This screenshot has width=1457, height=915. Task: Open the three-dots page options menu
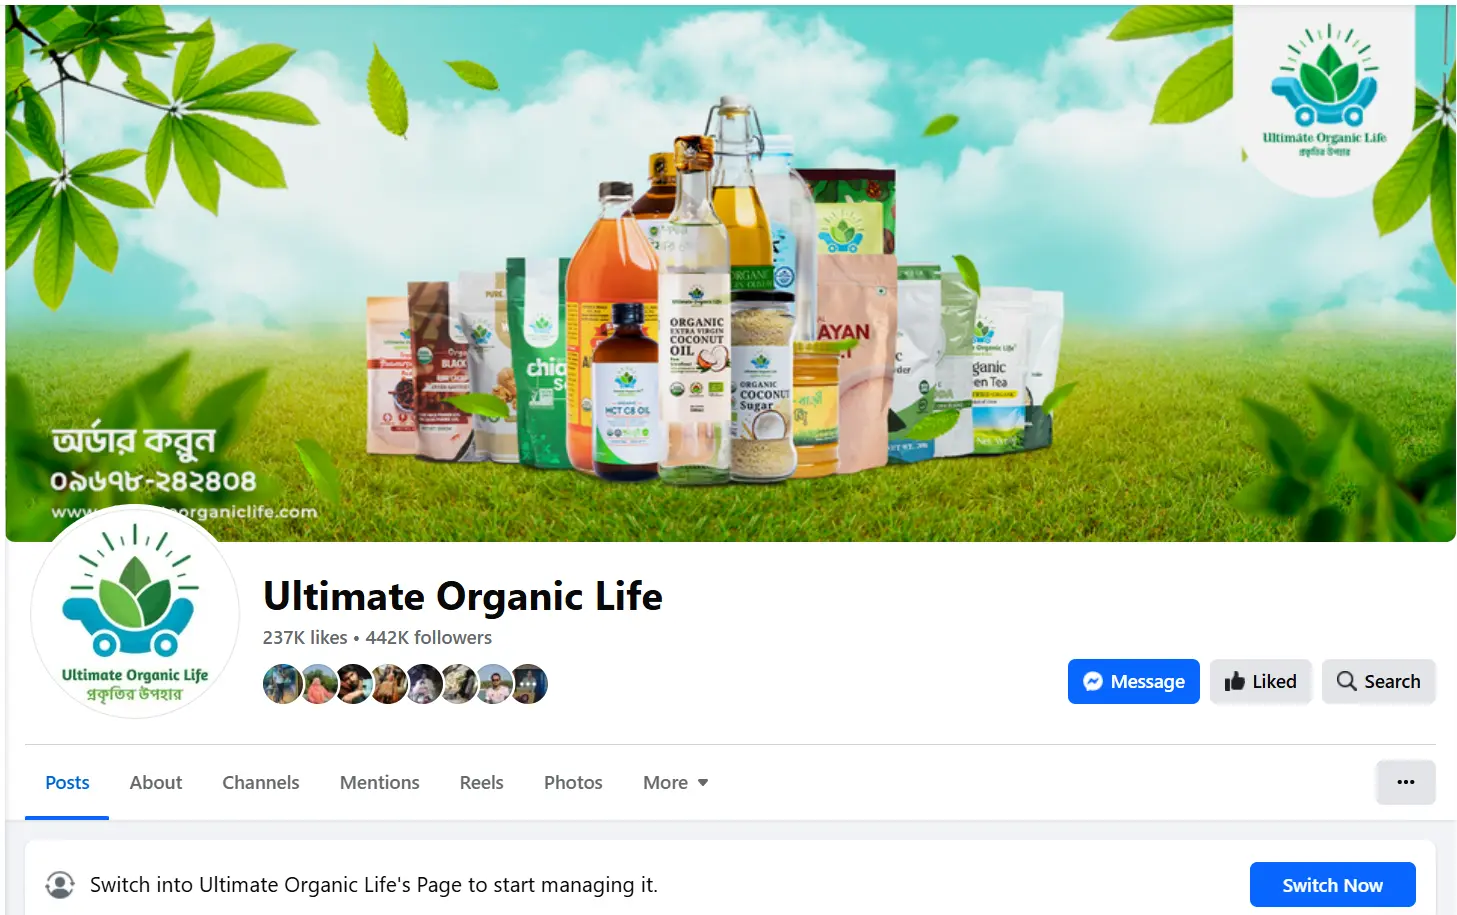(1406, 782)
